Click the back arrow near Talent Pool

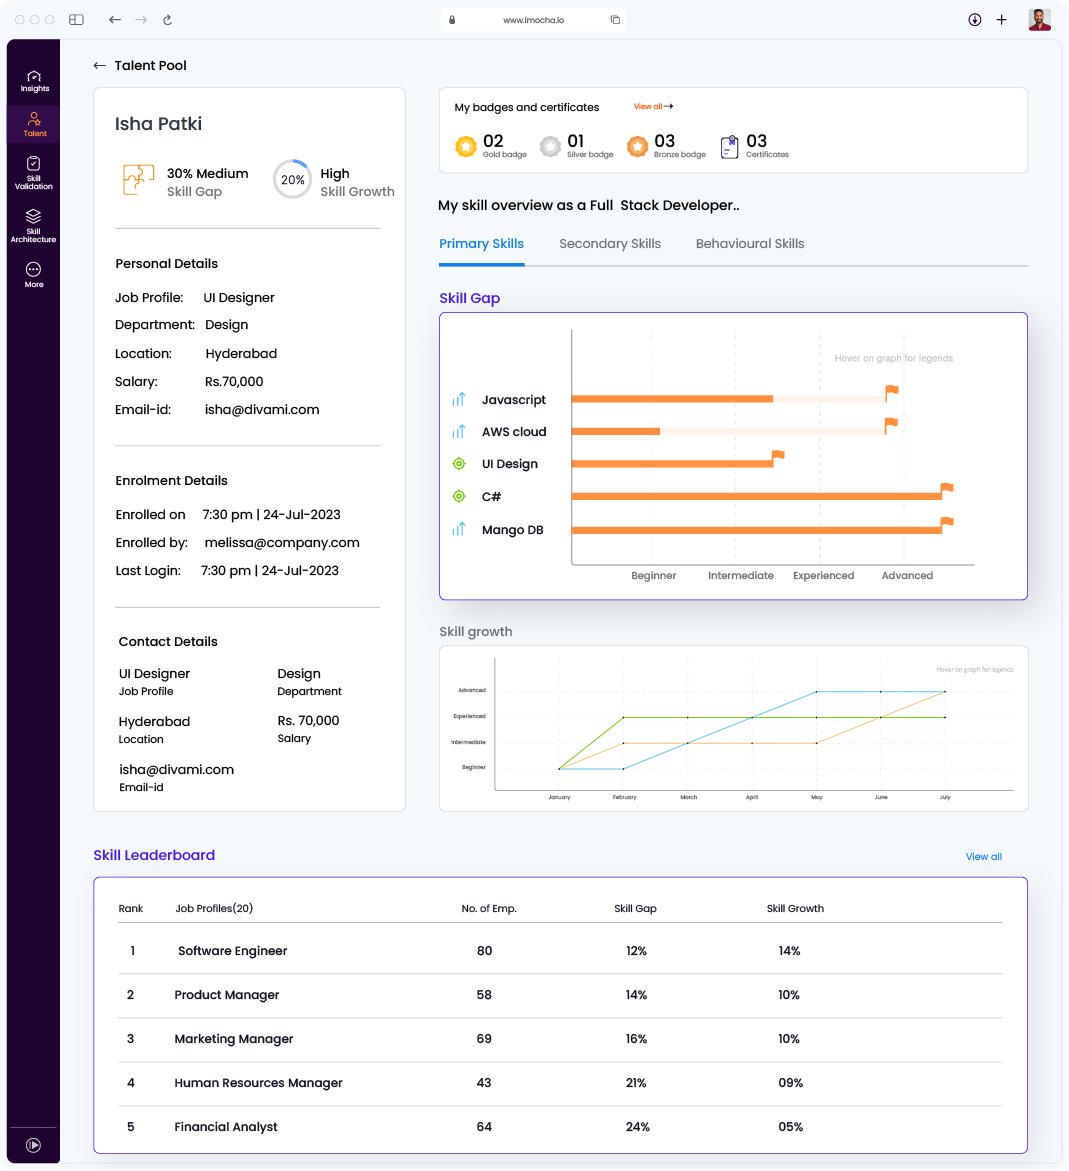click(x=99, y=65)
